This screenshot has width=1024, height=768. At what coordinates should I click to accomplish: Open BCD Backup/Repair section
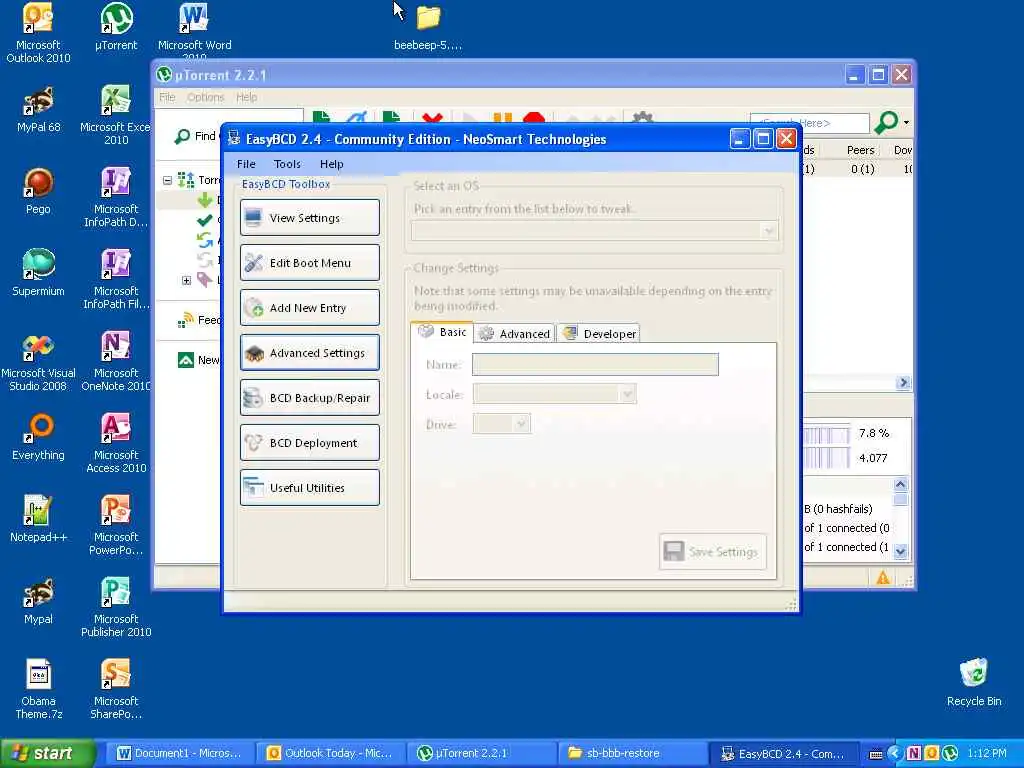tap(310, 398)
